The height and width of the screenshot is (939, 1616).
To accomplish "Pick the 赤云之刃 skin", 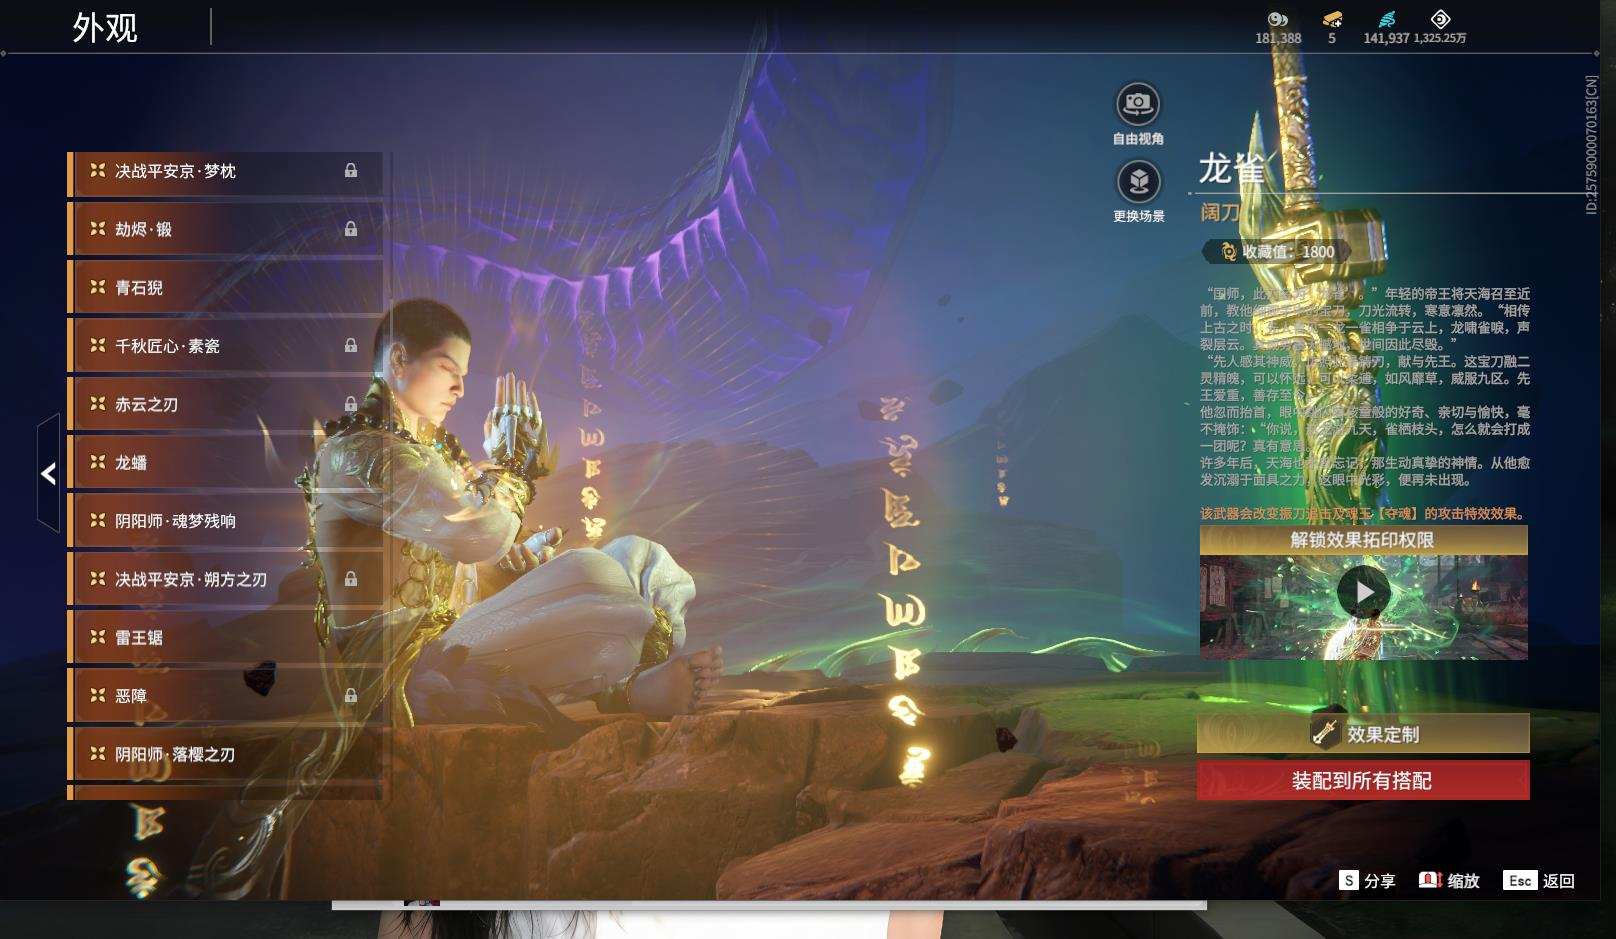I will pos(225,405).
